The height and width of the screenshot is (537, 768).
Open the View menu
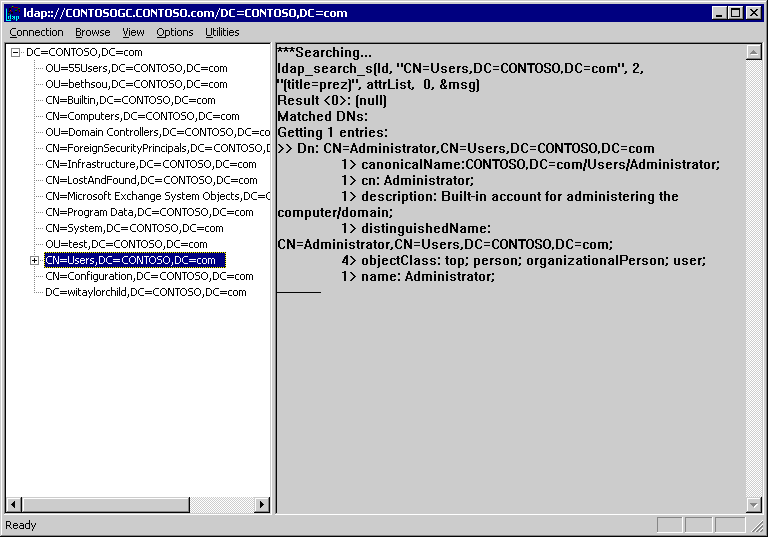pos(133,32)
